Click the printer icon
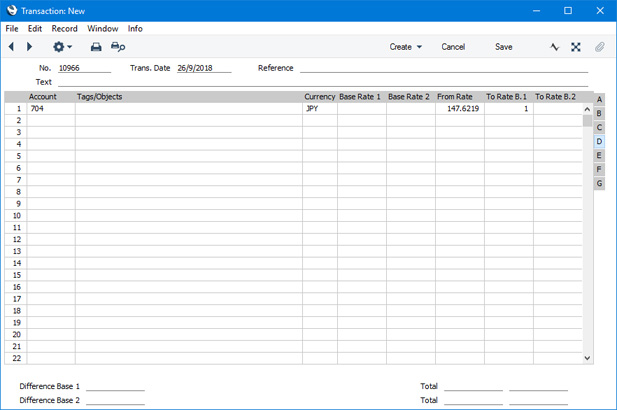Screen dimensions: 617x410 pyautogui.click(x=96, y=47)
